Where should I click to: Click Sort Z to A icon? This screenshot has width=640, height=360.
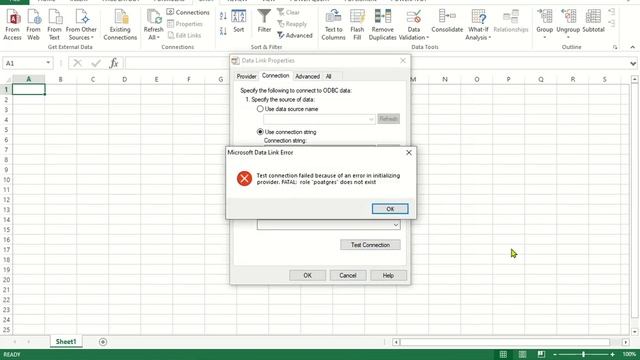coord(223,31)
